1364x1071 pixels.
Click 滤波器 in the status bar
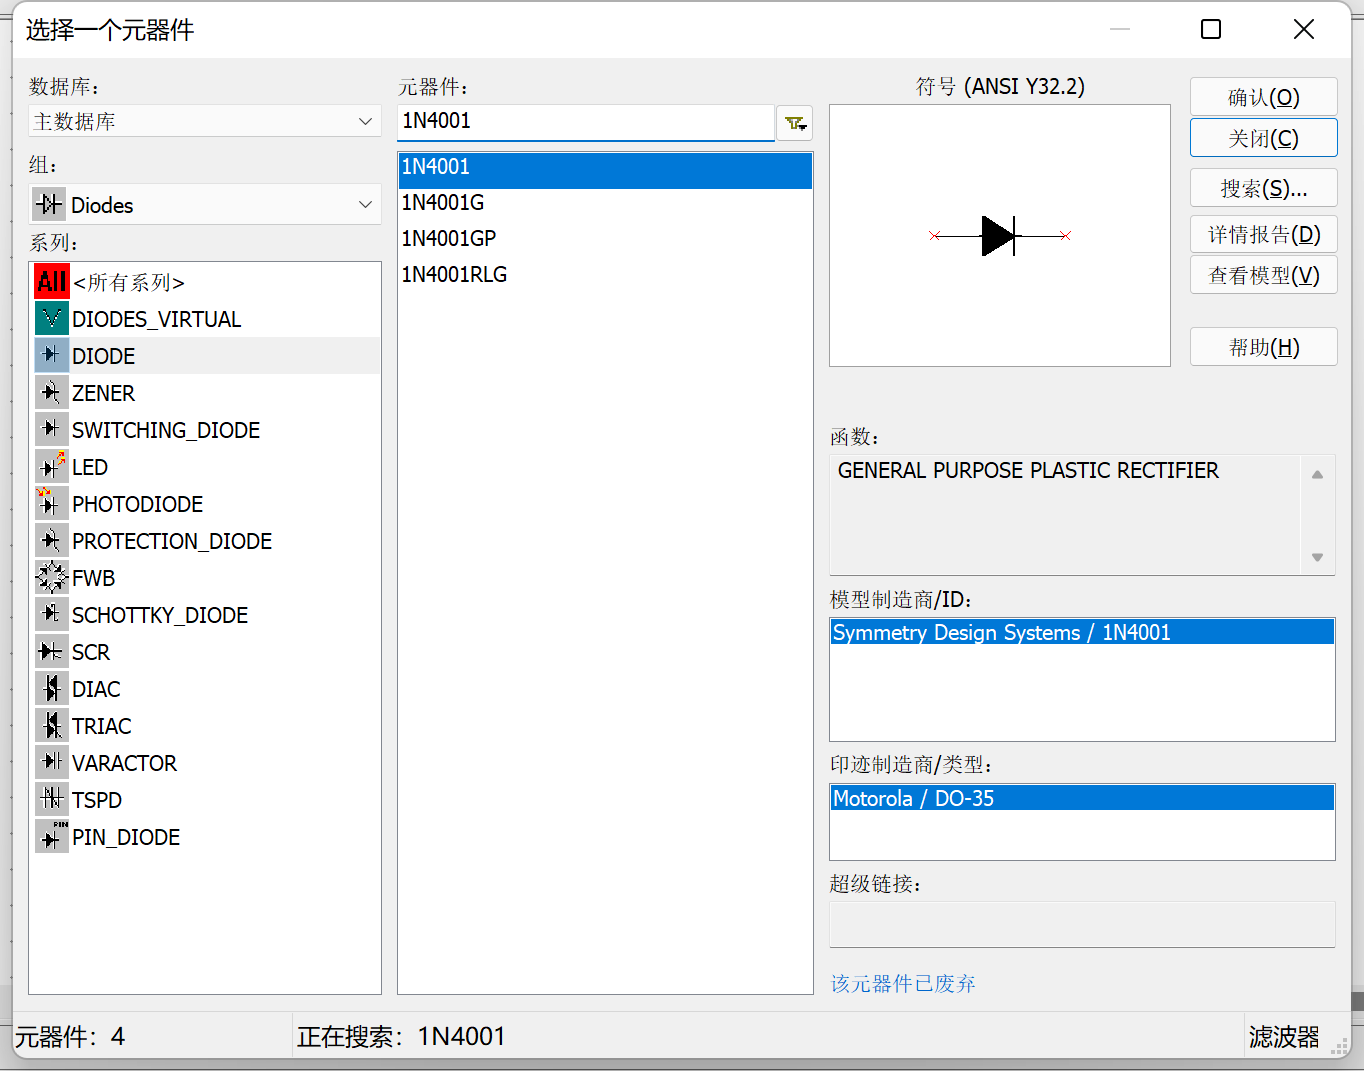pos(1284,1037)
